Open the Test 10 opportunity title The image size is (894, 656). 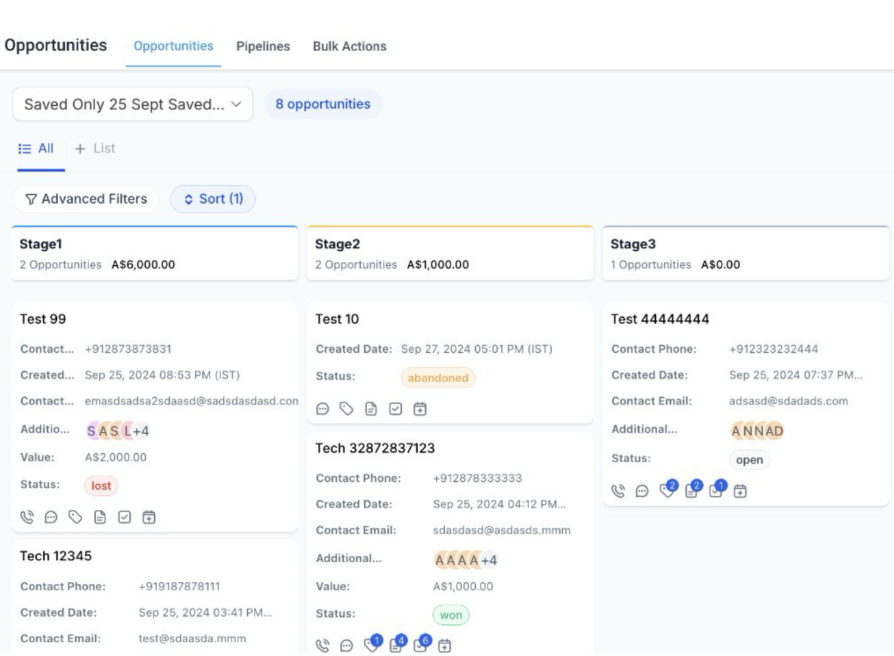point(337,319)
